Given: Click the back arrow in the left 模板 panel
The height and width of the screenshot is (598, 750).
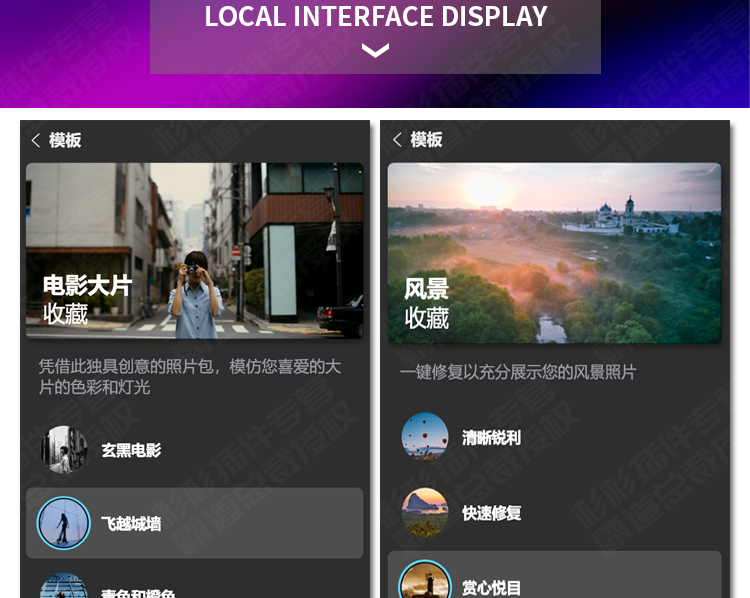Looking at the screenshot, I should [35, 140].
